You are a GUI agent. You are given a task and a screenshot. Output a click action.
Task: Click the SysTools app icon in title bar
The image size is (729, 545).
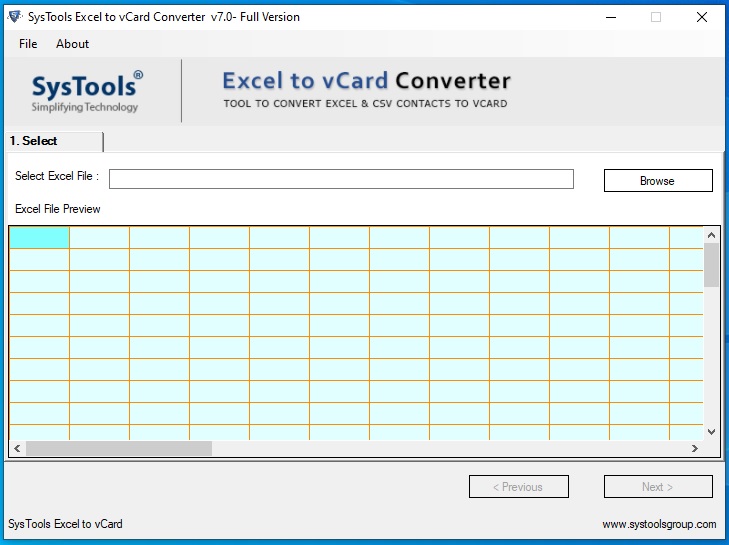[x=14, y=17]
